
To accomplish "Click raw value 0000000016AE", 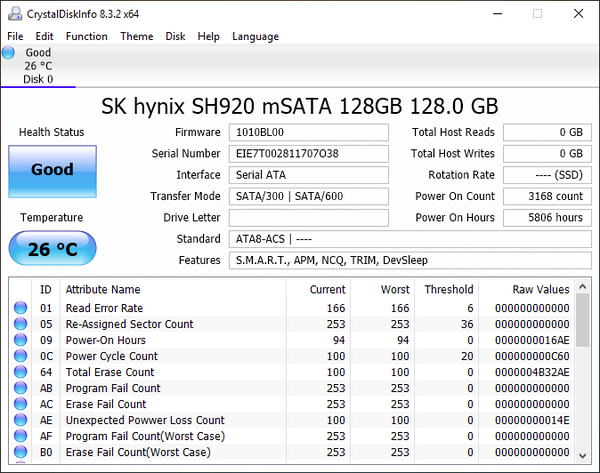I will (x=532, y=340).
